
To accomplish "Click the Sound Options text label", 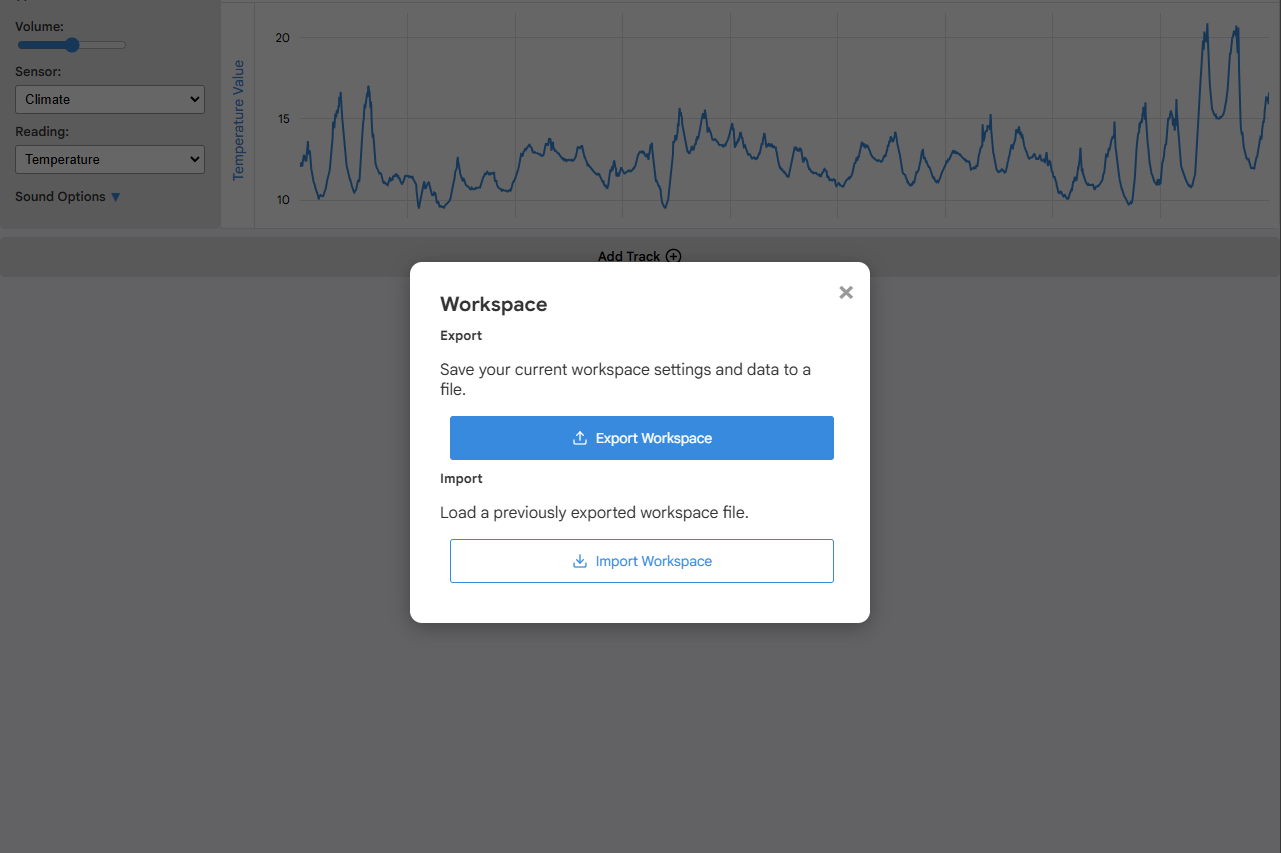I will point(60,197).
